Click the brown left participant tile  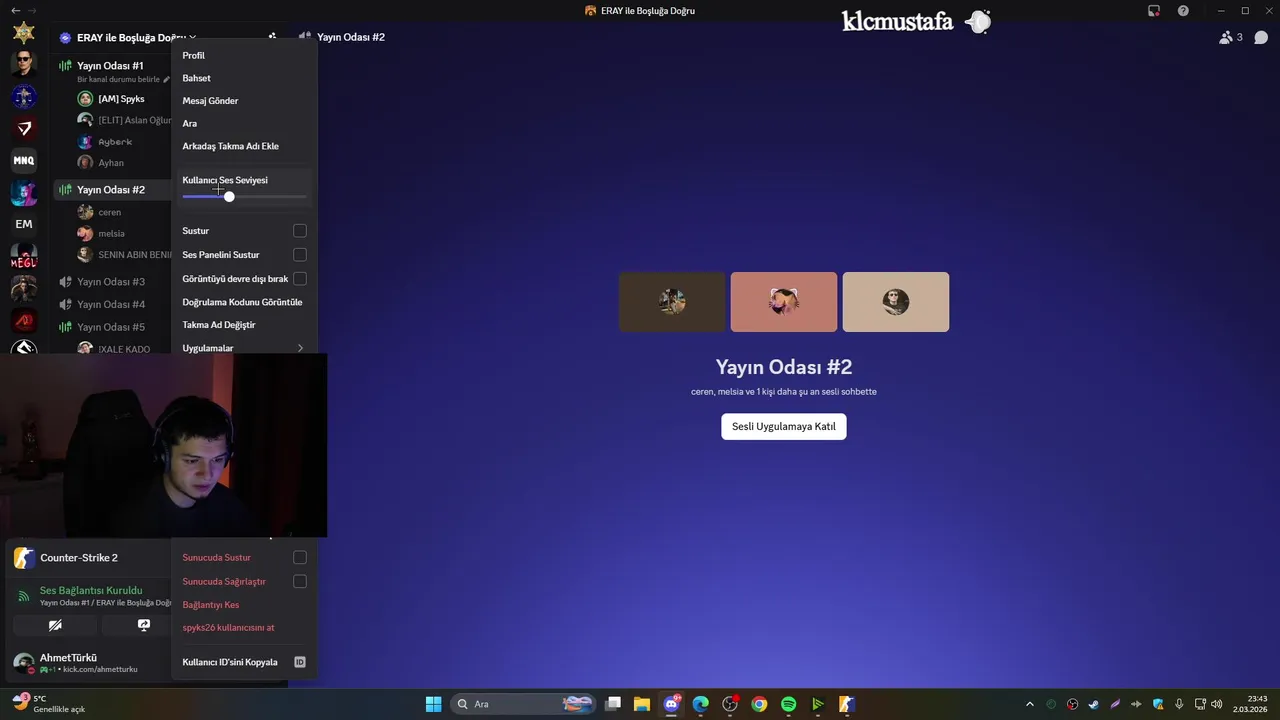[672, 302]
